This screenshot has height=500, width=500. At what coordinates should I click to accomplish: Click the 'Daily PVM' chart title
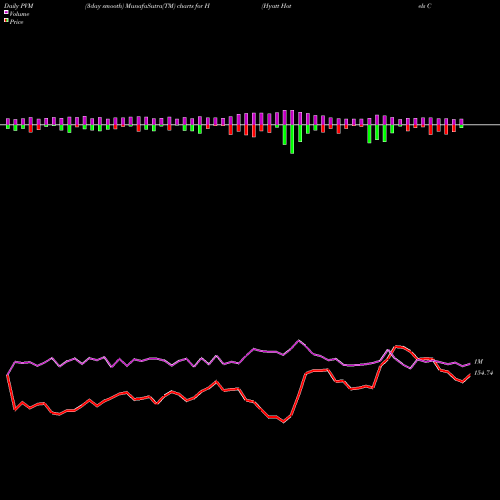click(x=20, y=6)
